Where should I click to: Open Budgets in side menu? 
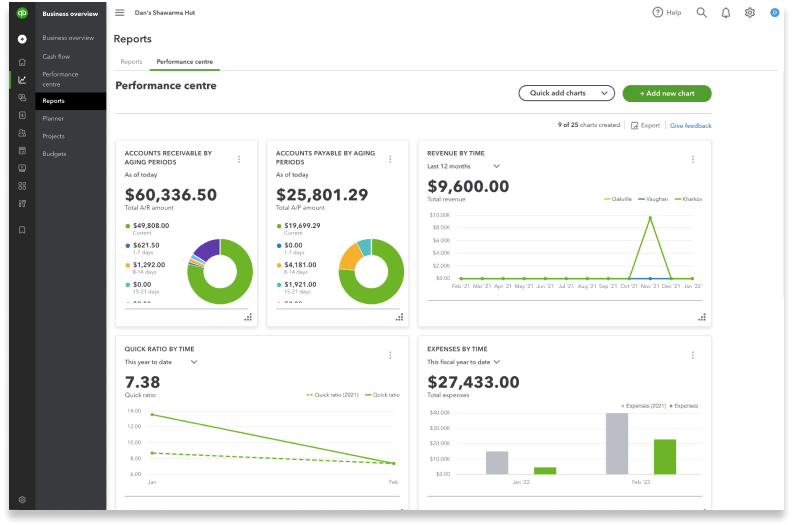pos(54,154)
